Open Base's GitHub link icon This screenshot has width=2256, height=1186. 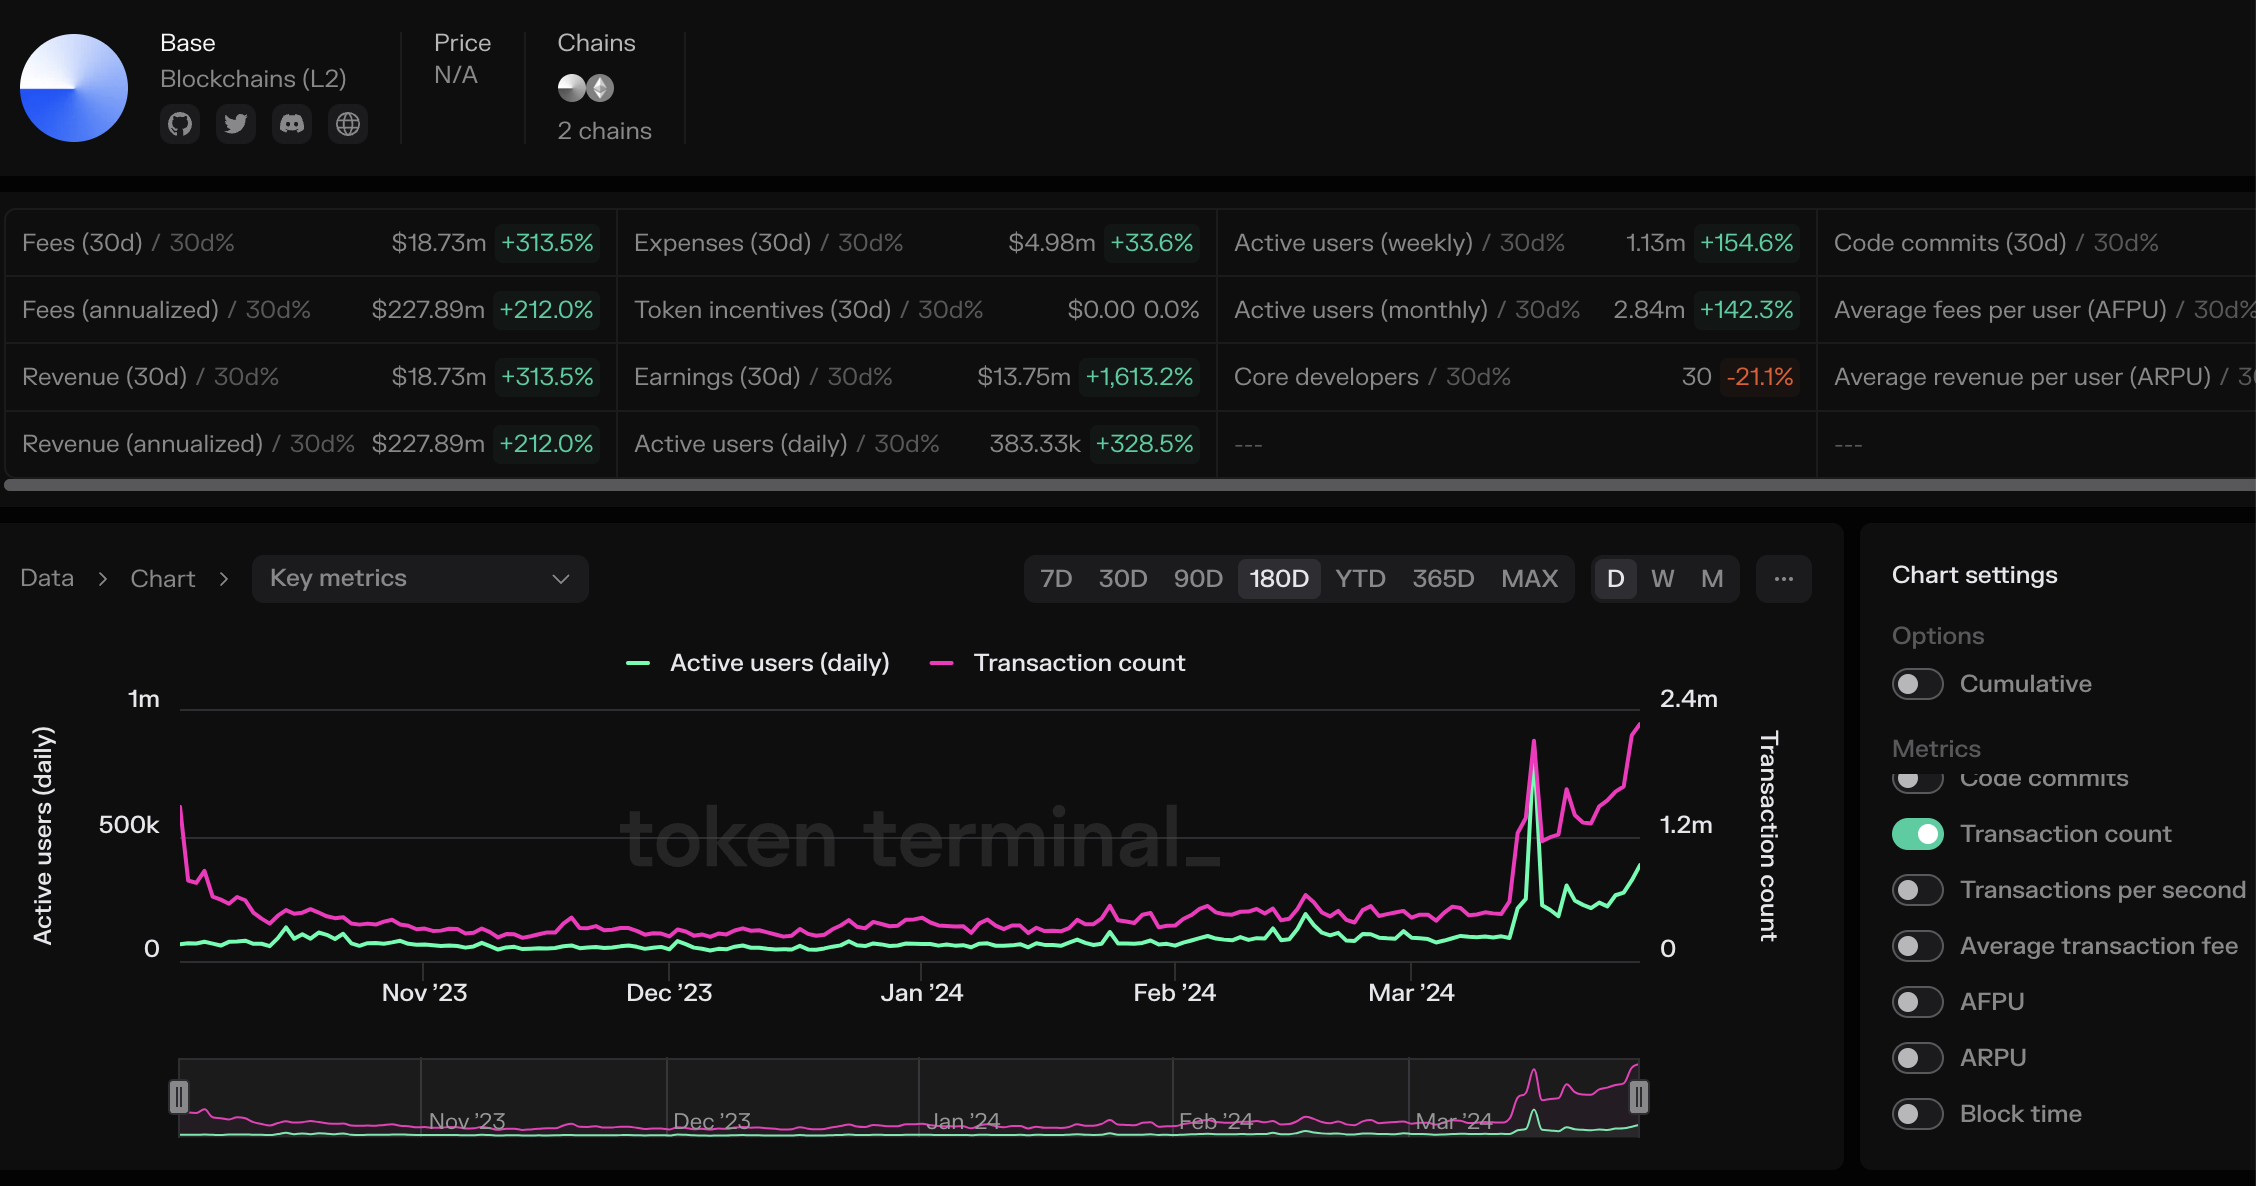pos(180,124)
